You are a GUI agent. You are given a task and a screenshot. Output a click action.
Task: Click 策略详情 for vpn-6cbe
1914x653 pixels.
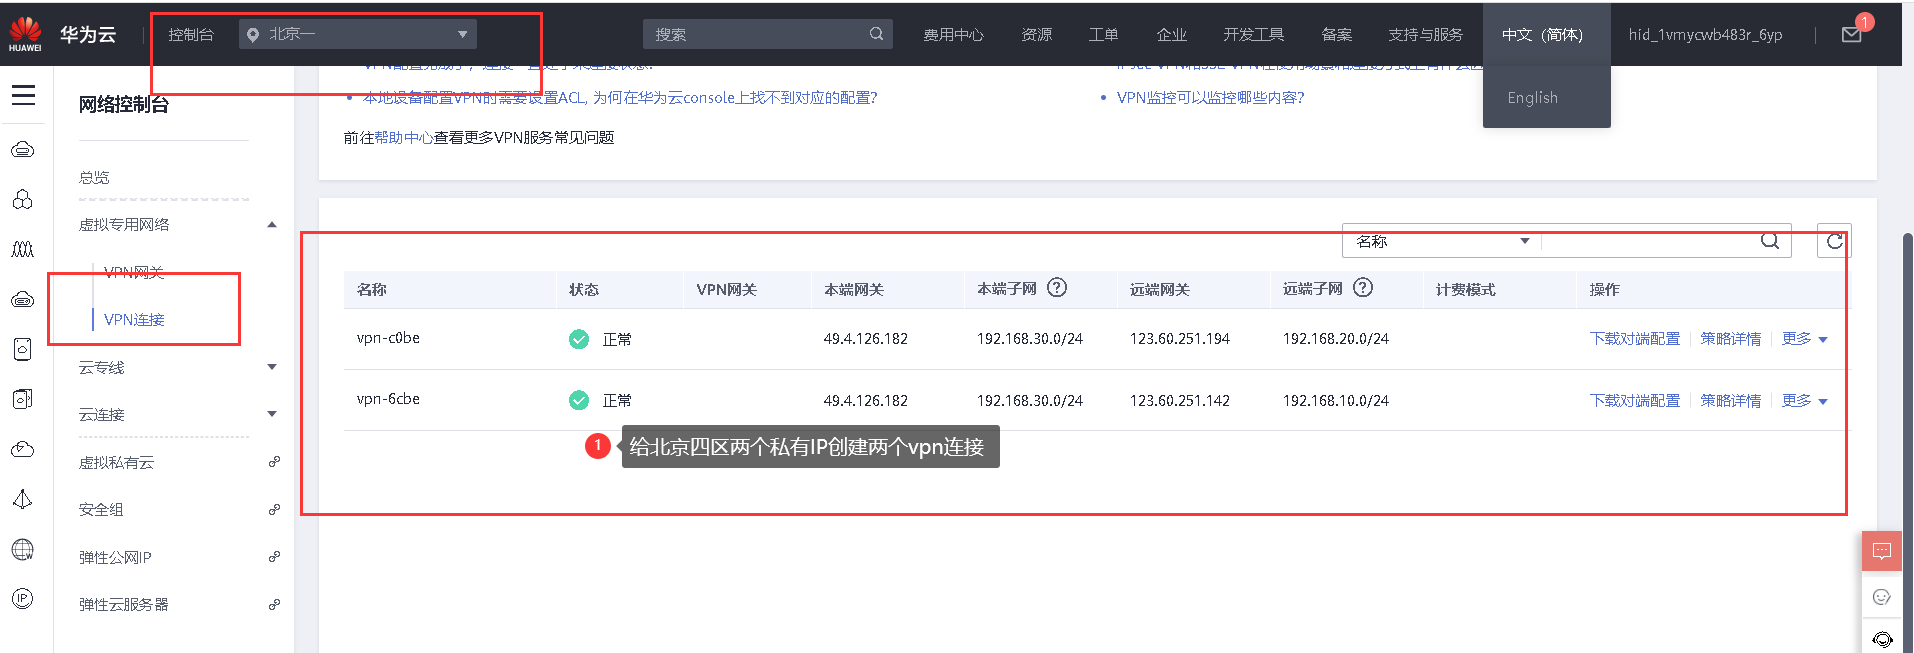point(1730,400)
